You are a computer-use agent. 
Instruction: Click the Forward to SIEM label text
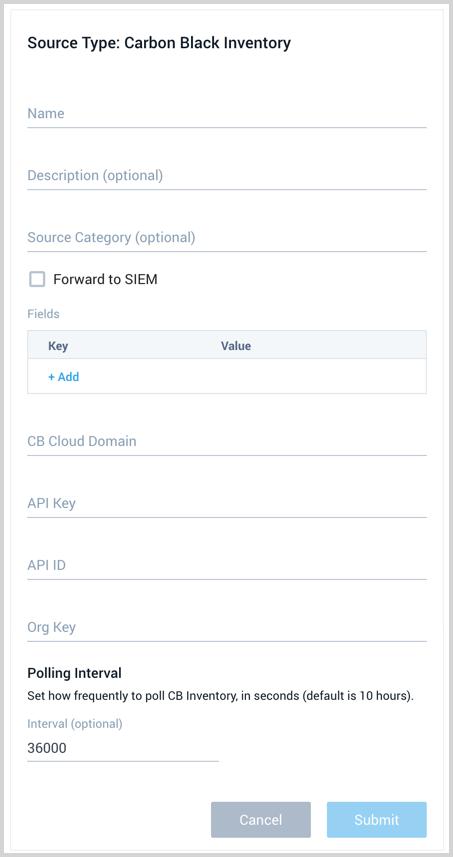(x=105, y=280)
